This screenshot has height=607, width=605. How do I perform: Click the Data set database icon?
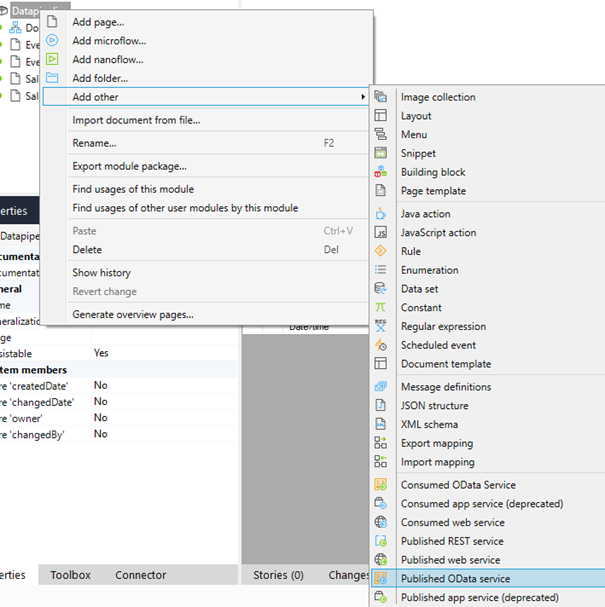click(x=380, y=288)
